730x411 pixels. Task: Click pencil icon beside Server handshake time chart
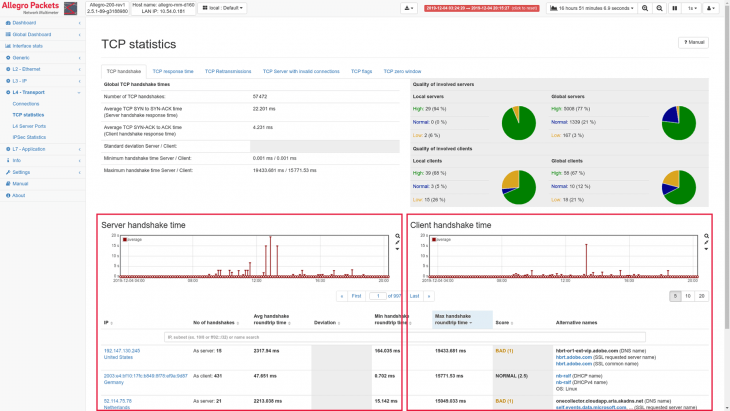[398, 243]
